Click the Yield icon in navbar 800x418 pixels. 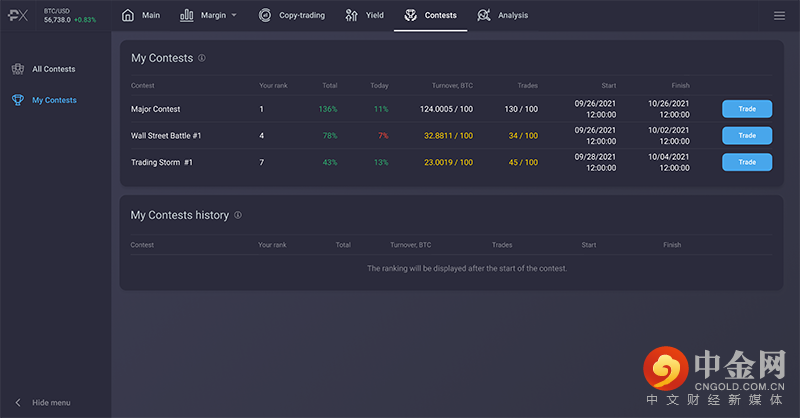click(x=352, y=15)
